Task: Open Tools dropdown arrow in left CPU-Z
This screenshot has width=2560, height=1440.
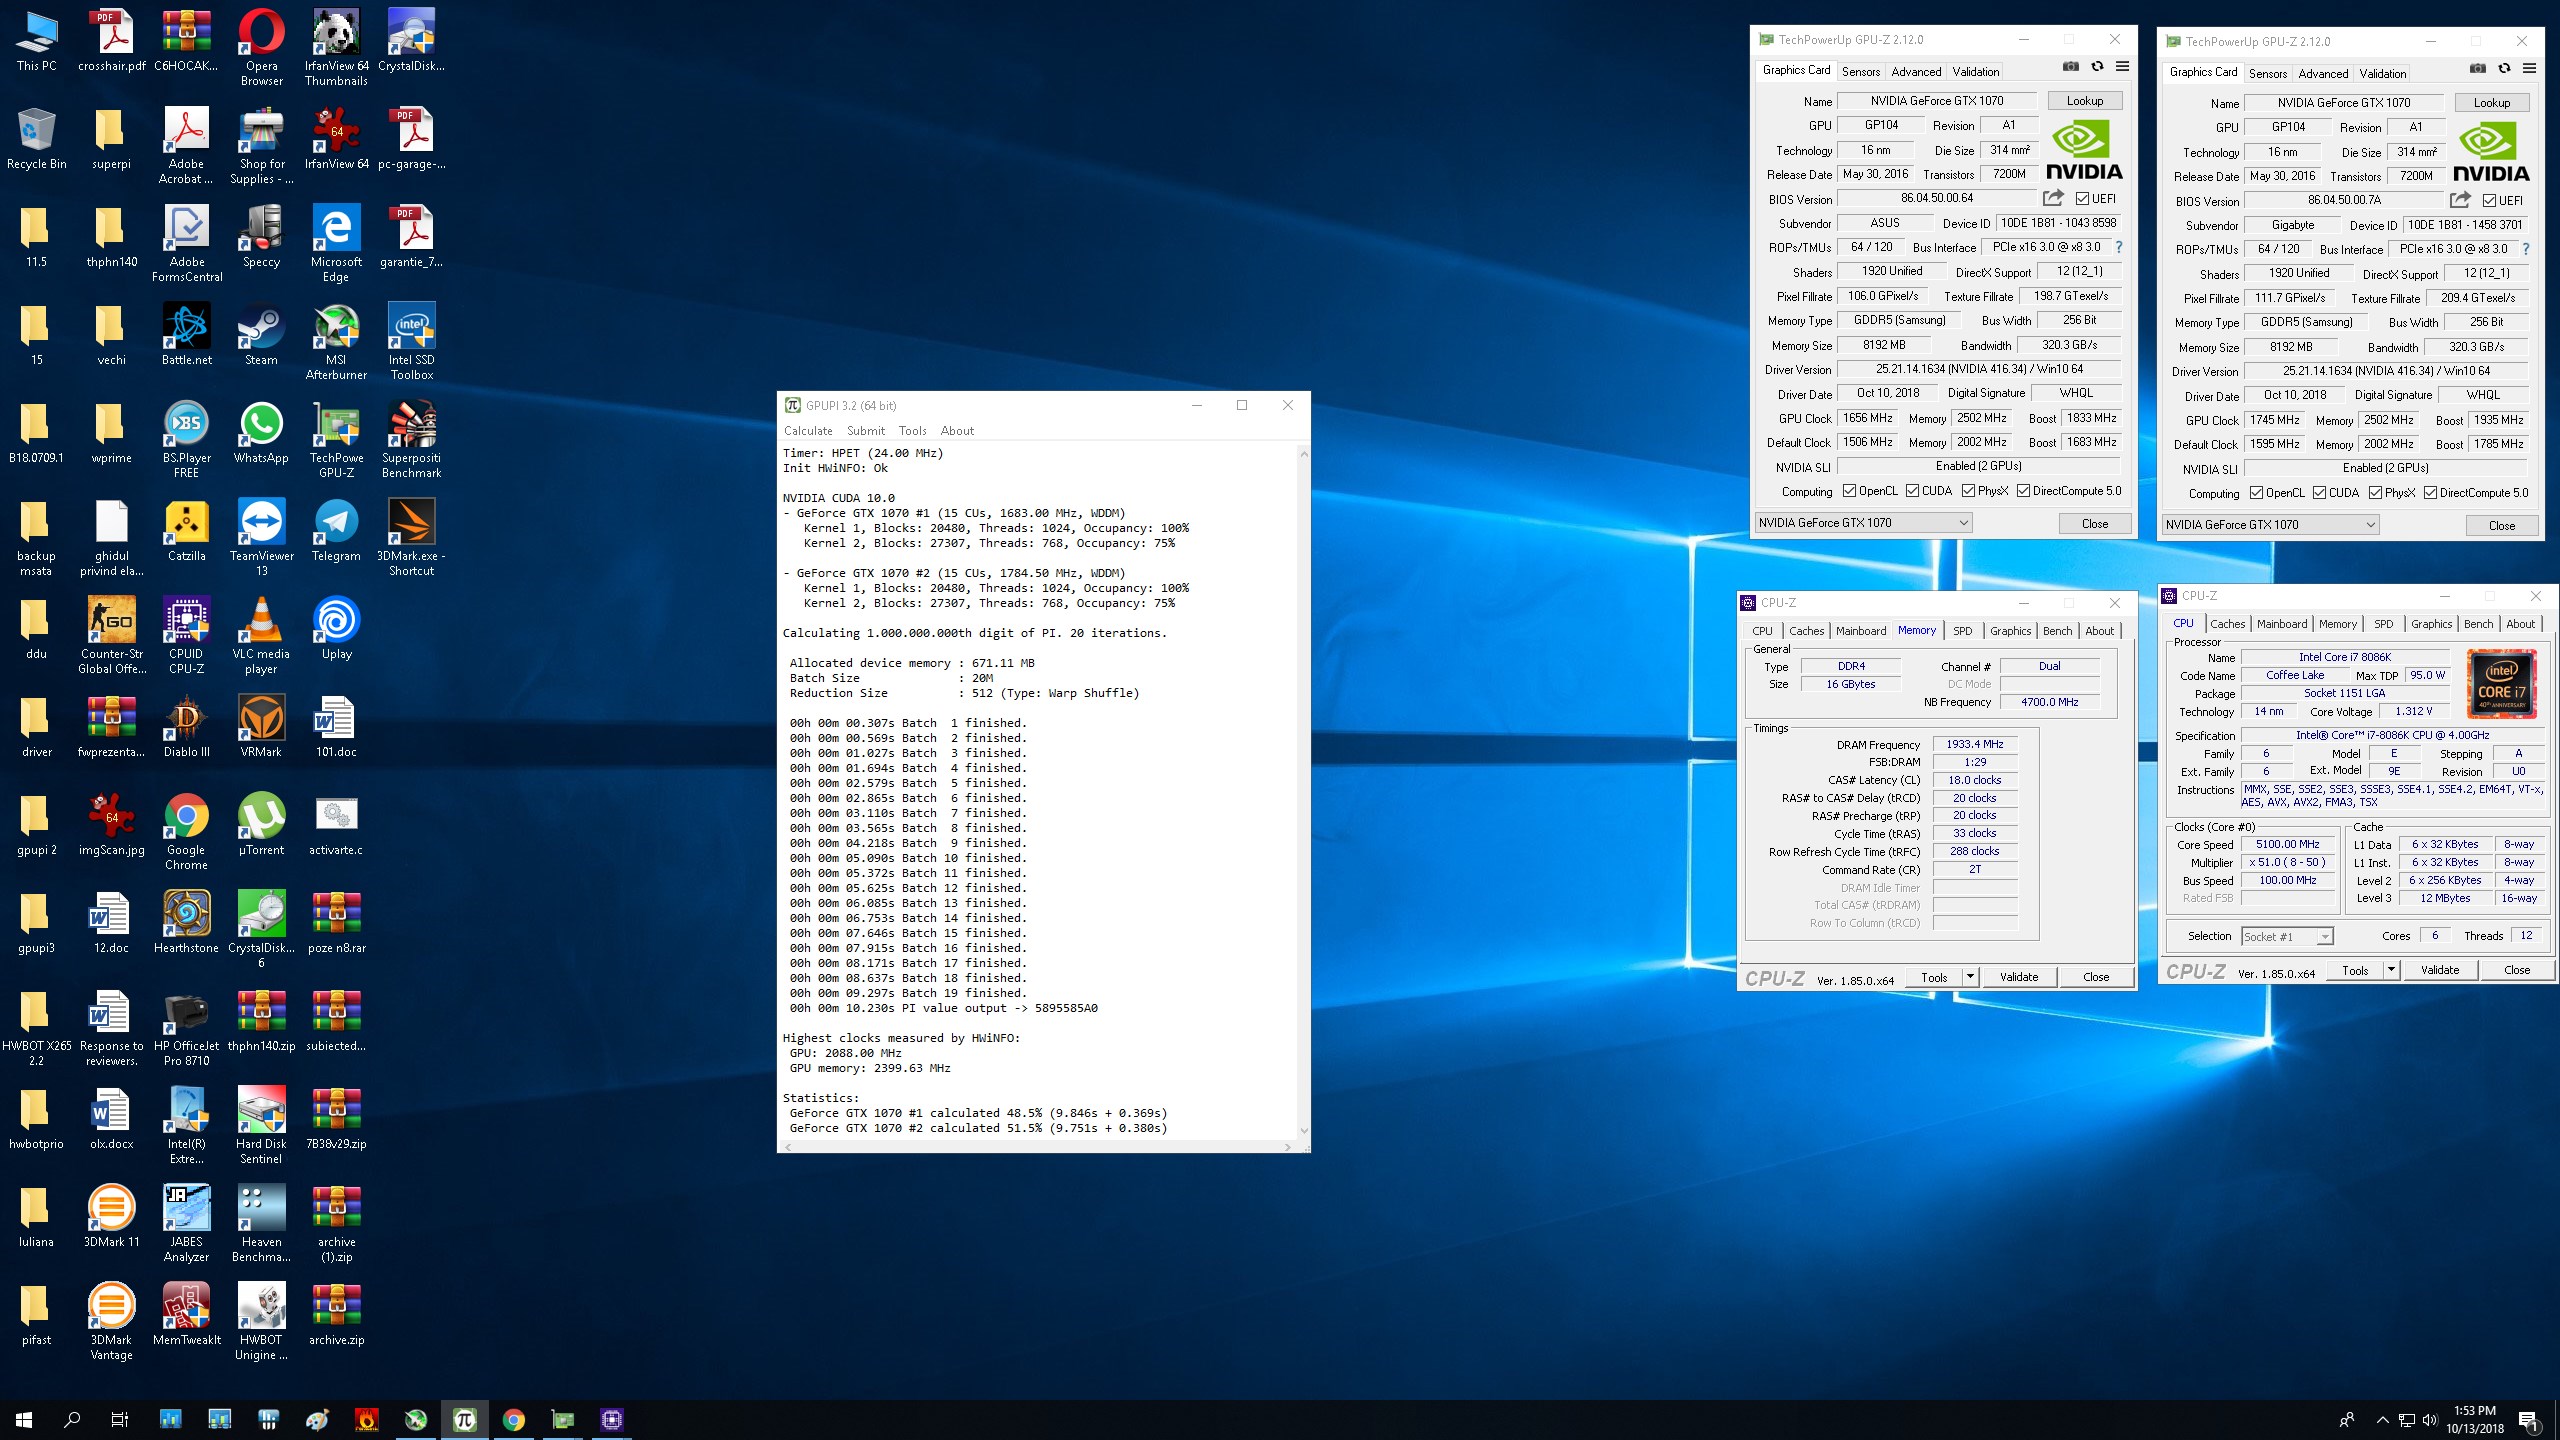Action: point(1969,977)
